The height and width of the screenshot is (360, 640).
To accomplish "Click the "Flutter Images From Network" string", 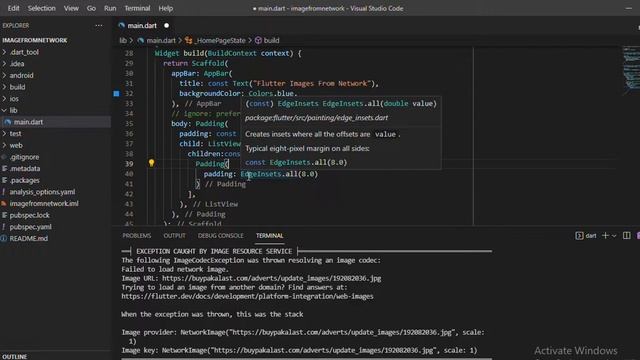I will 312,83.
